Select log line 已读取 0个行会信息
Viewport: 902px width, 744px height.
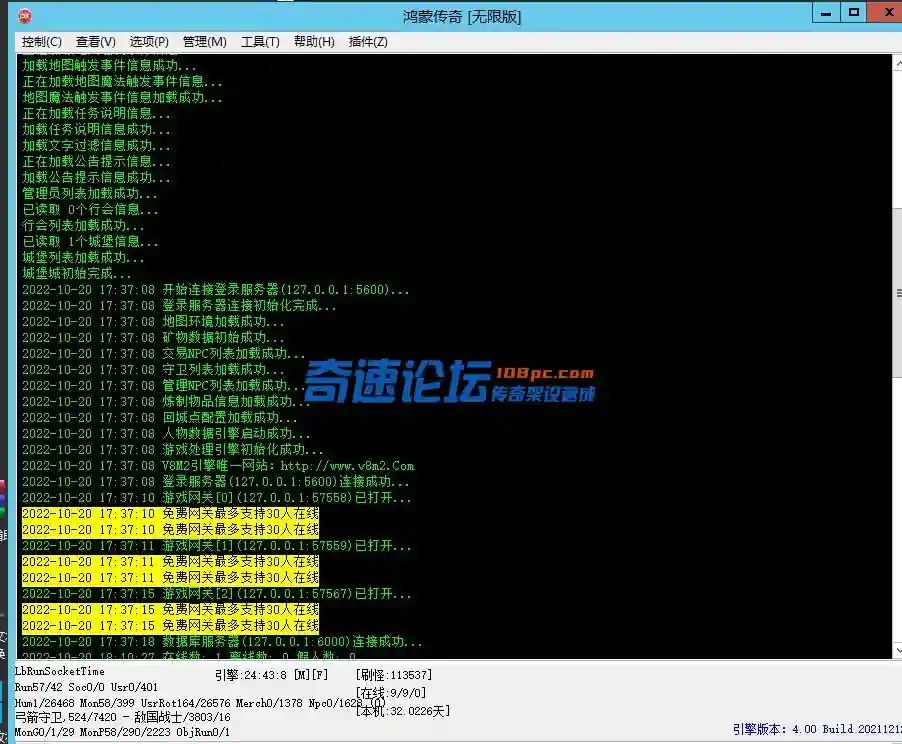(x=90, y=209)
